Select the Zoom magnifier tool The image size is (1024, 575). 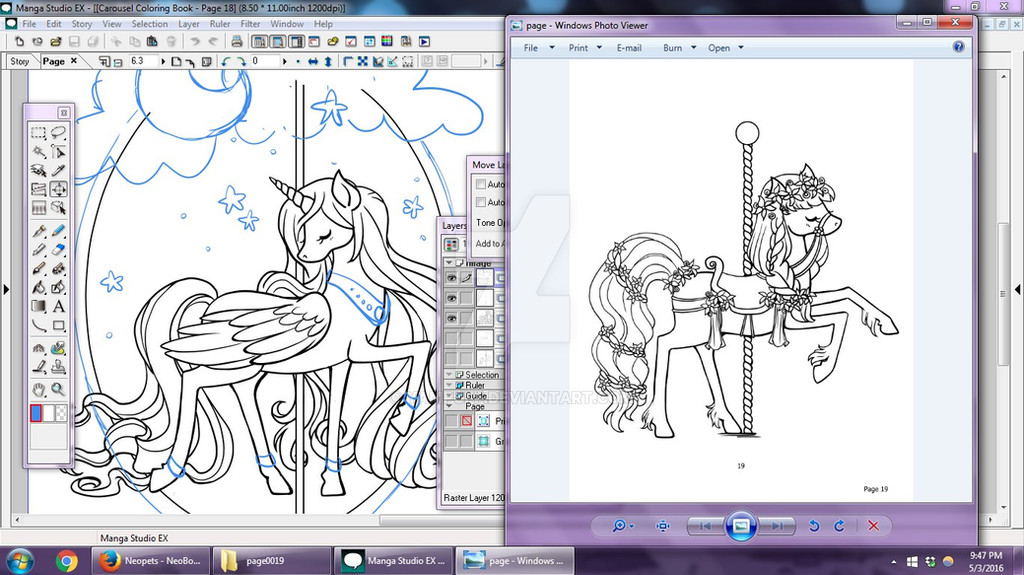point(58,389)
